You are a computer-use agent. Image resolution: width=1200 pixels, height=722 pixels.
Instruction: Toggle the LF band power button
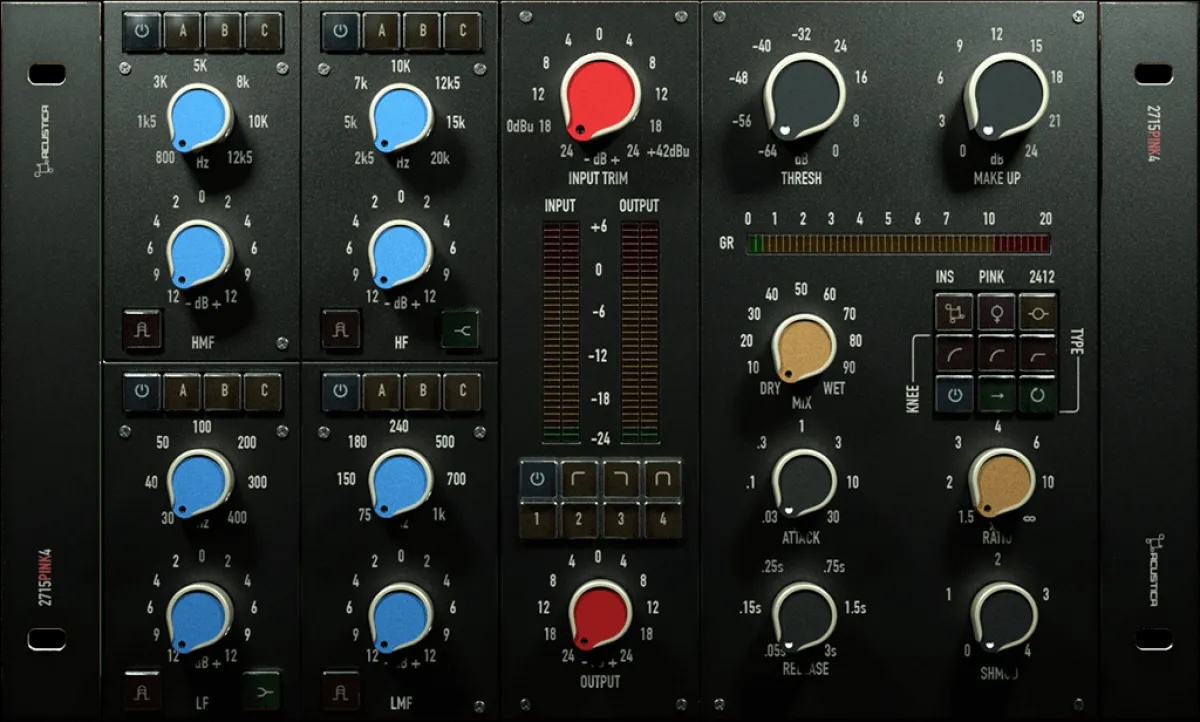tap(142, 391)
